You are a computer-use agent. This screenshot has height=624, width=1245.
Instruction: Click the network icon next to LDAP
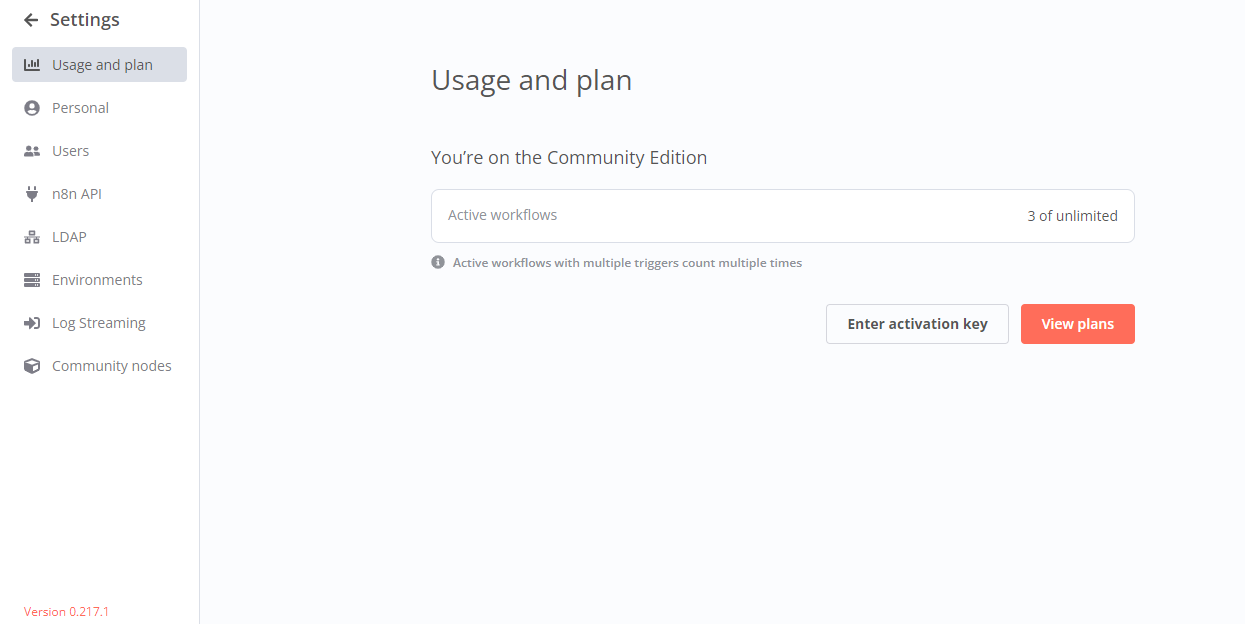(32, 237)
